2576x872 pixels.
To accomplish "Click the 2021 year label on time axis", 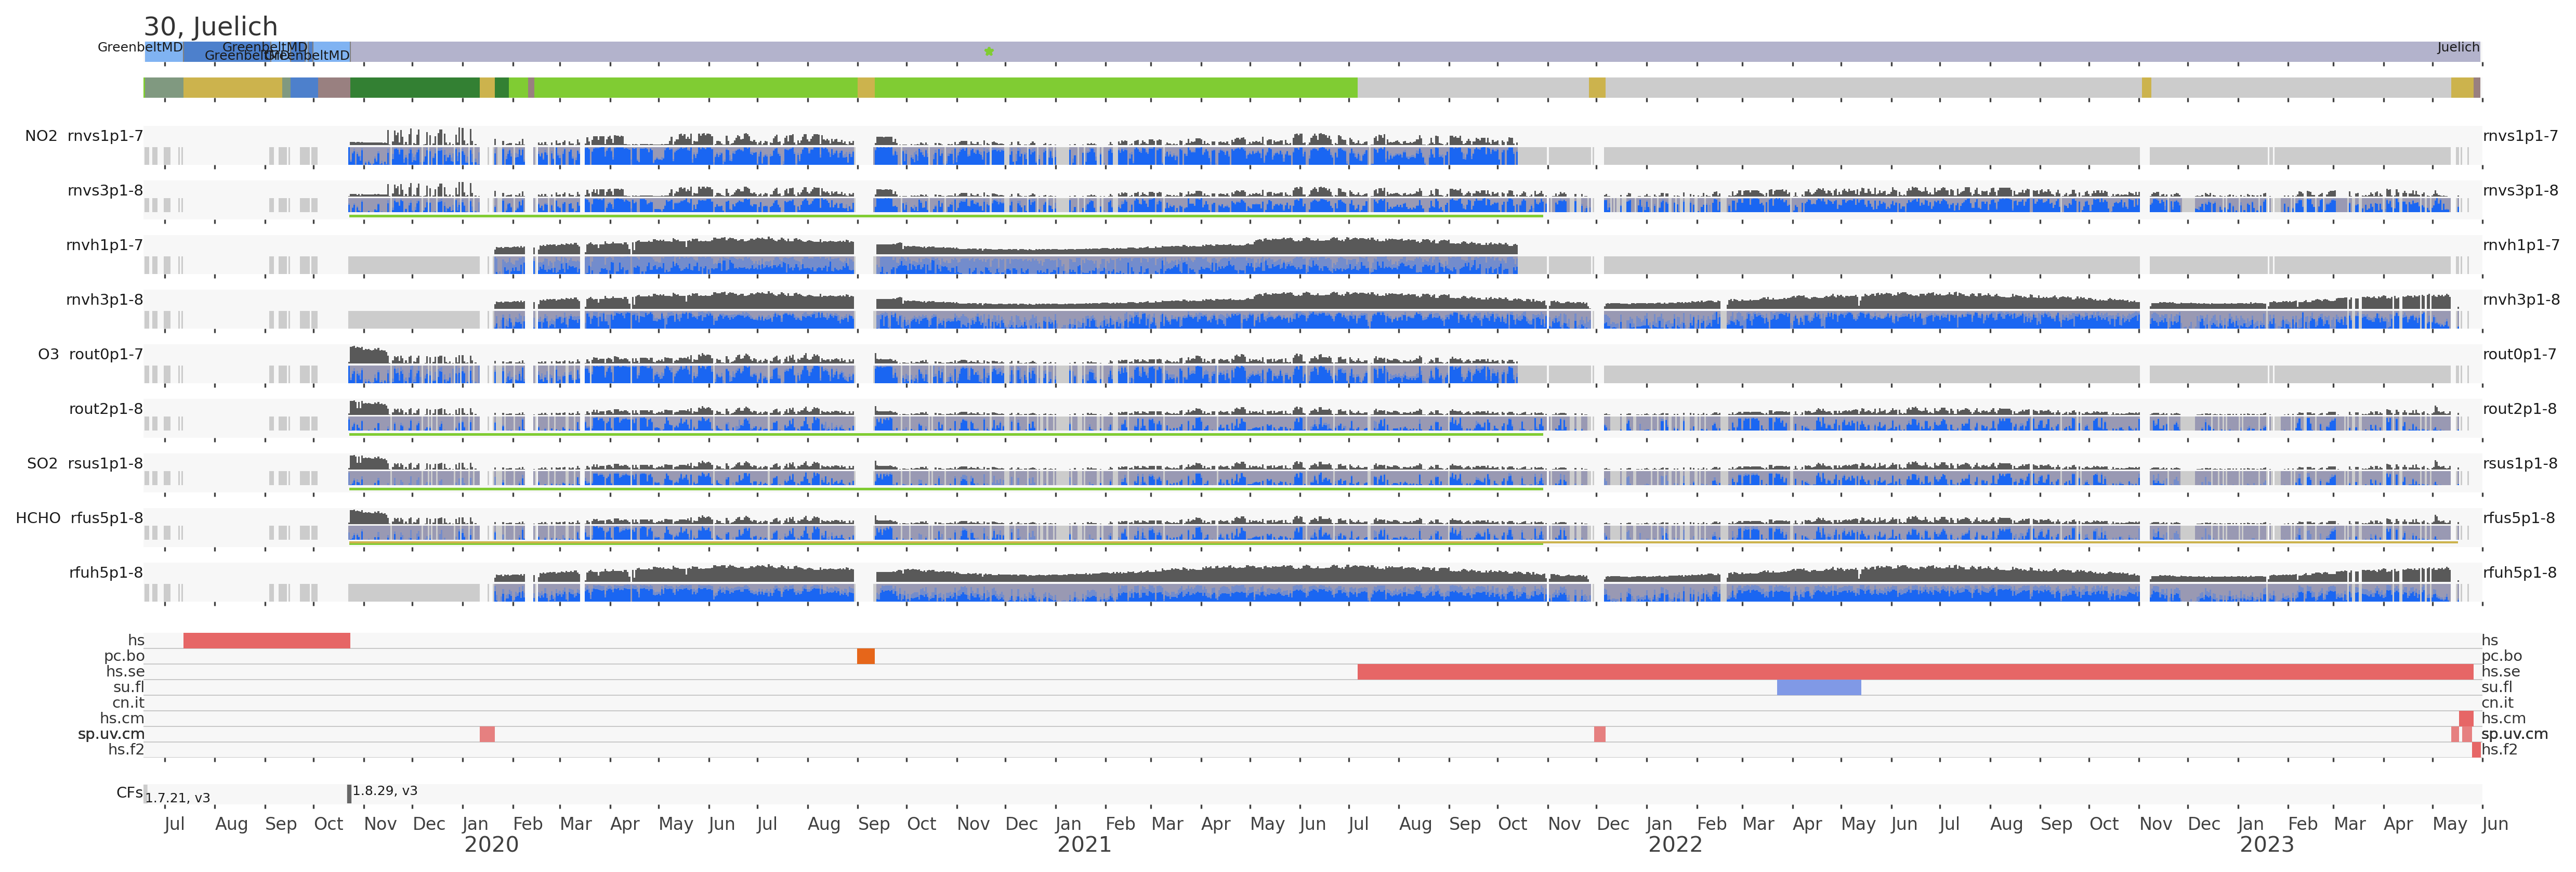I will [x=1084, y=845].
